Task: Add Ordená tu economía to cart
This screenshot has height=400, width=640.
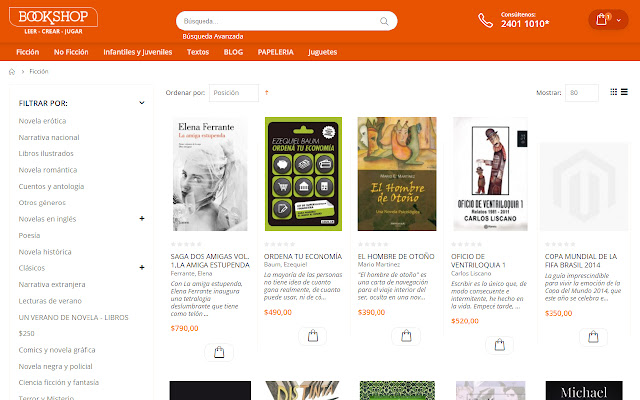Action: 313,336
